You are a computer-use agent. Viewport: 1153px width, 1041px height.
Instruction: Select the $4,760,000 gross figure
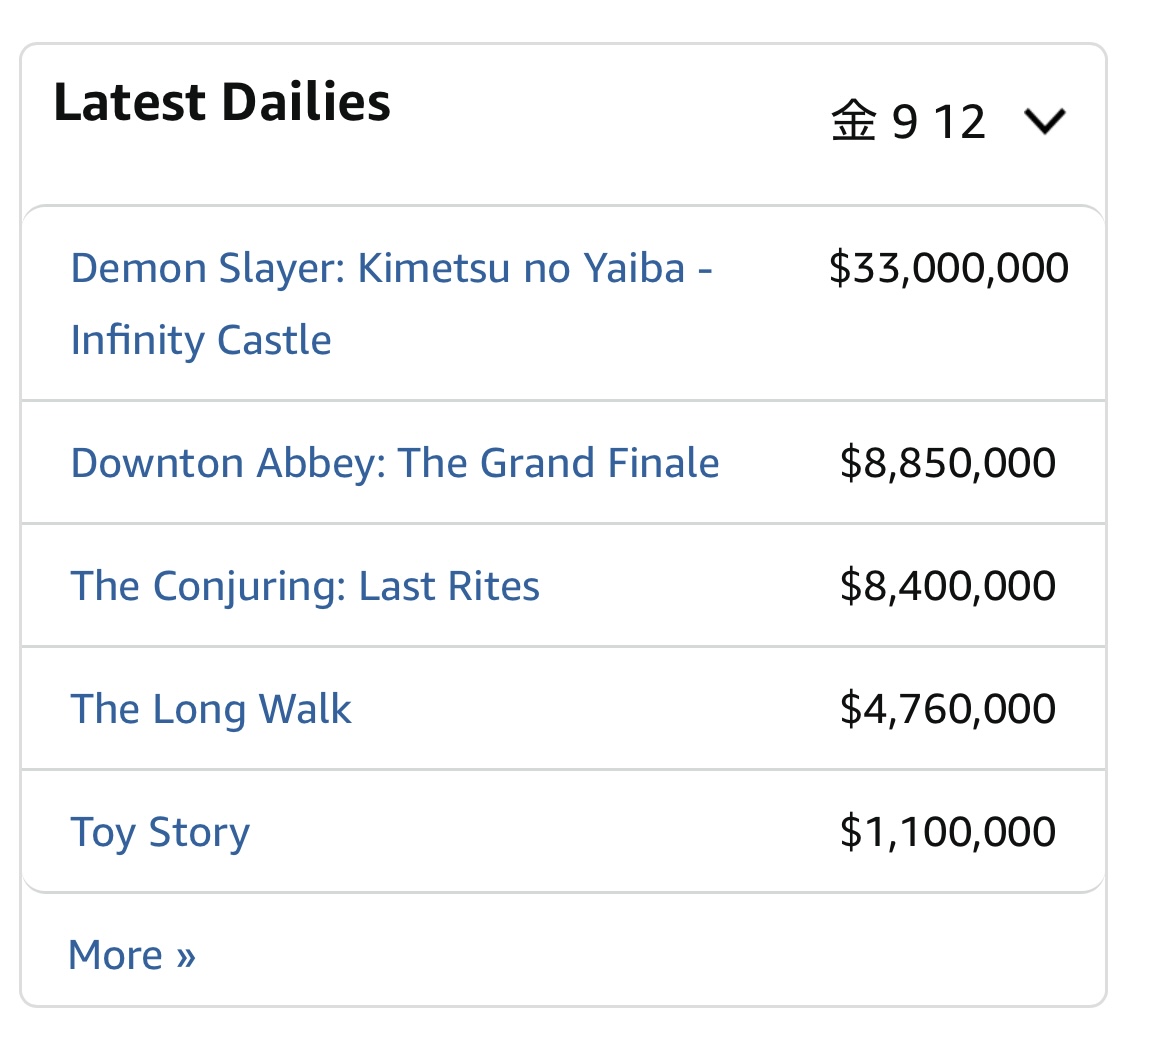(x=948, y=709)
